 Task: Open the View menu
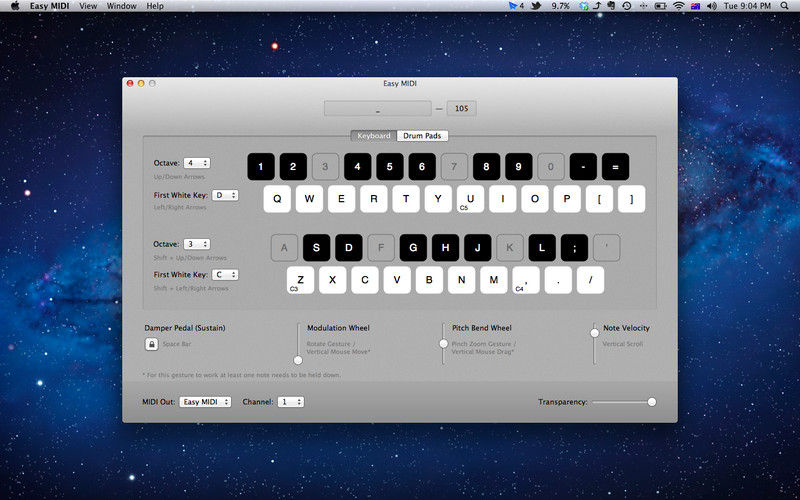point(88,6)
